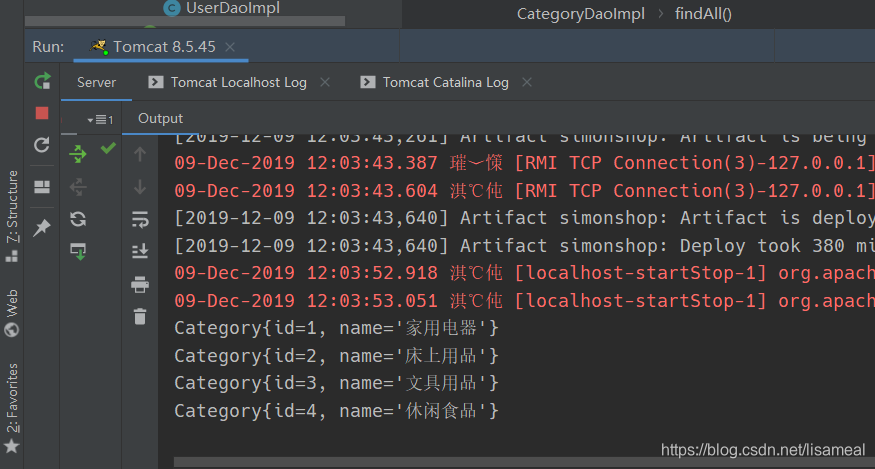Click the gray update application refresh icon
This screenshot has height=469, width=875.
(x=42, y=145)
